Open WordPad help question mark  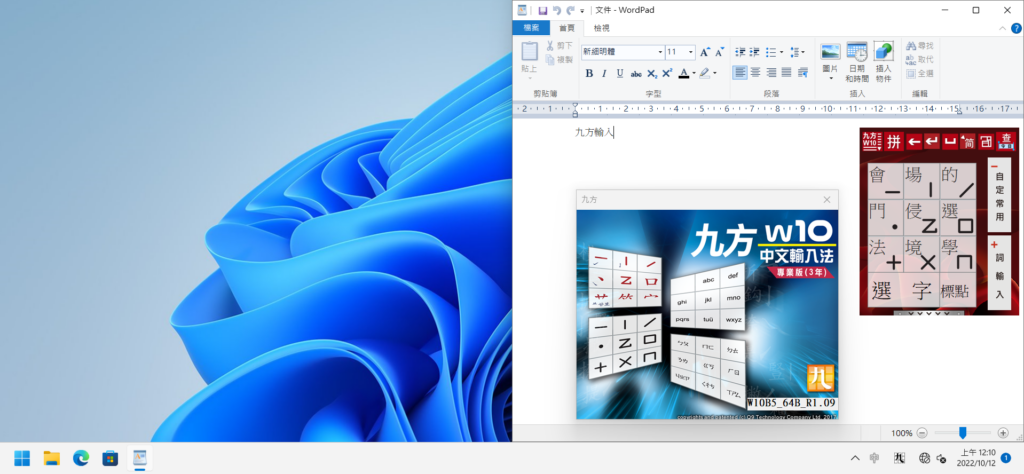coord(1017,28)
